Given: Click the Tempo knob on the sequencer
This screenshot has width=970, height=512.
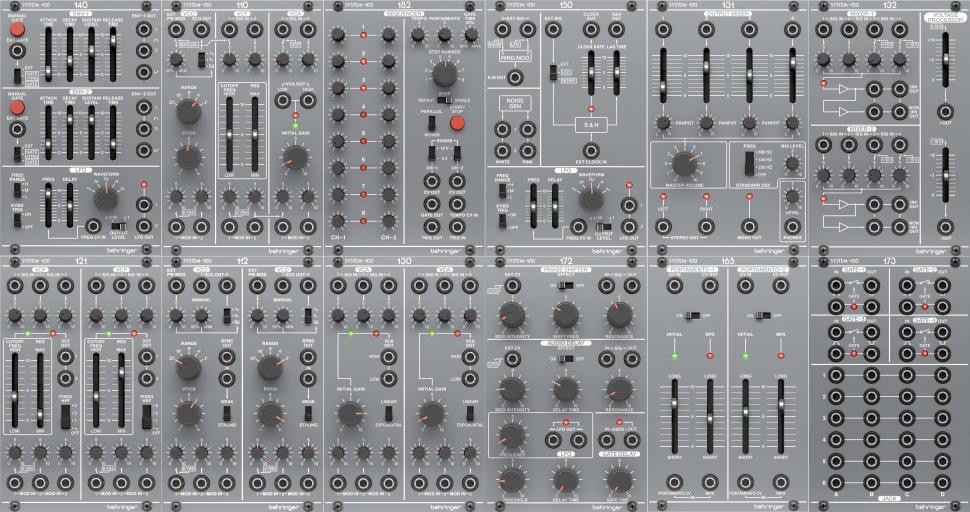Looking at the screenshot, I should (417, 34).
